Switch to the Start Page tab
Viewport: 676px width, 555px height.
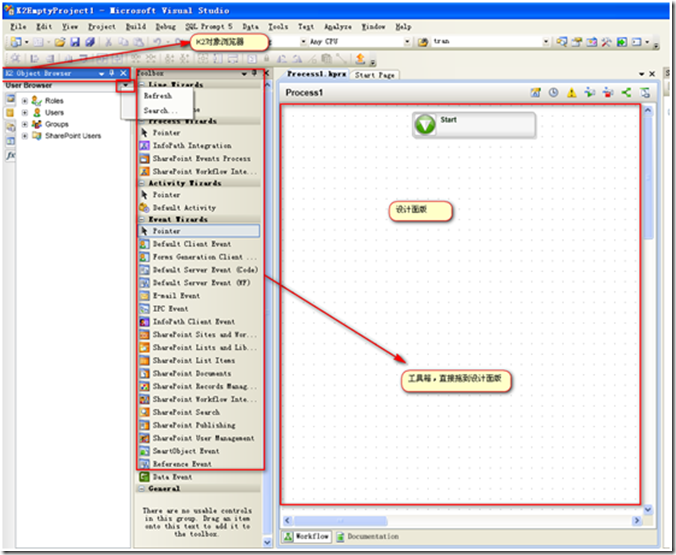point(375,75)
